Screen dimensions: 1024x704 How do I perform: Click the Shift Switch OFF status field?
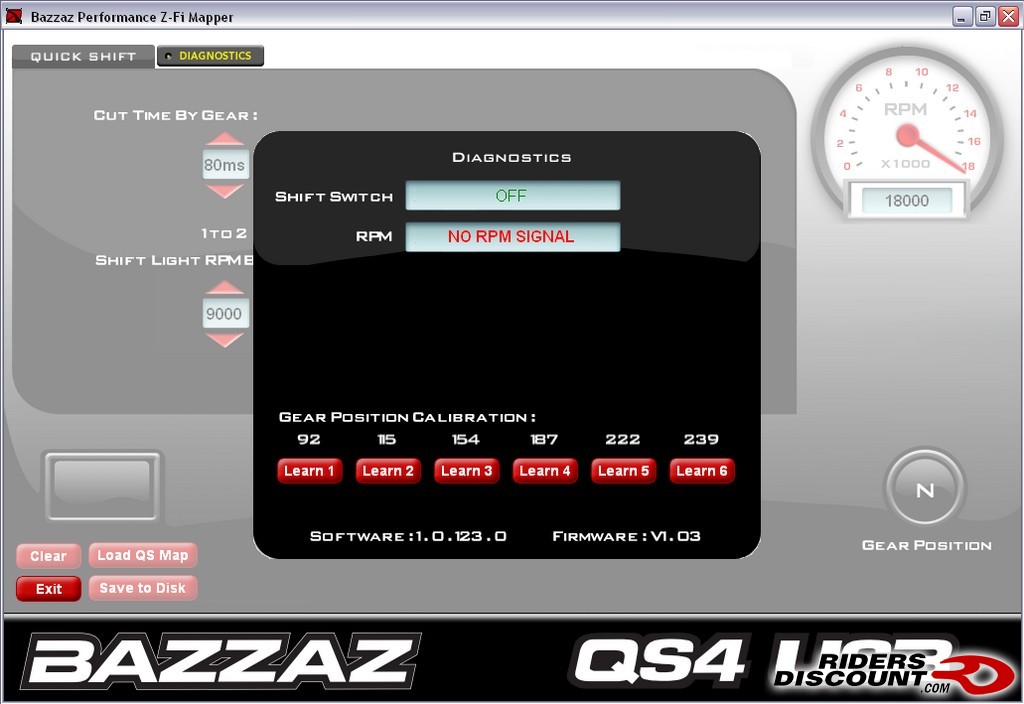coord(513,196)
